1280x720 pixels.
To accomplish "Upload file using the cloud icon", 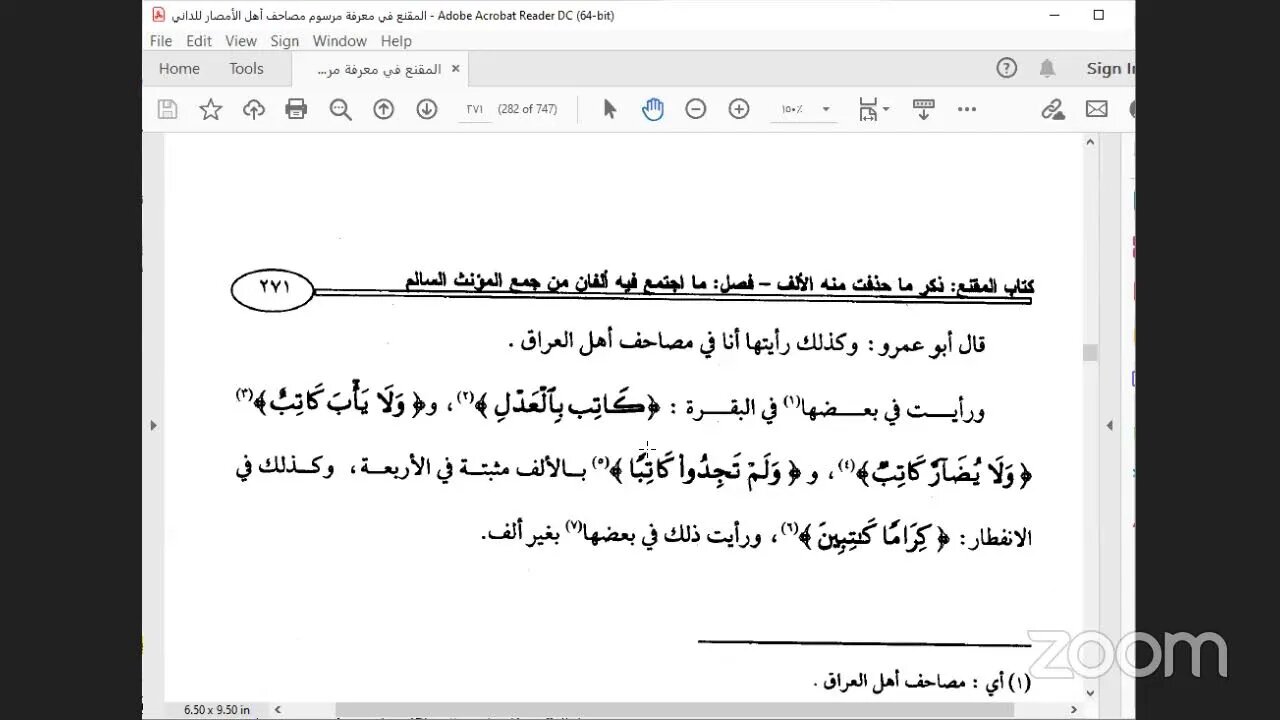I will pos(254,110).
